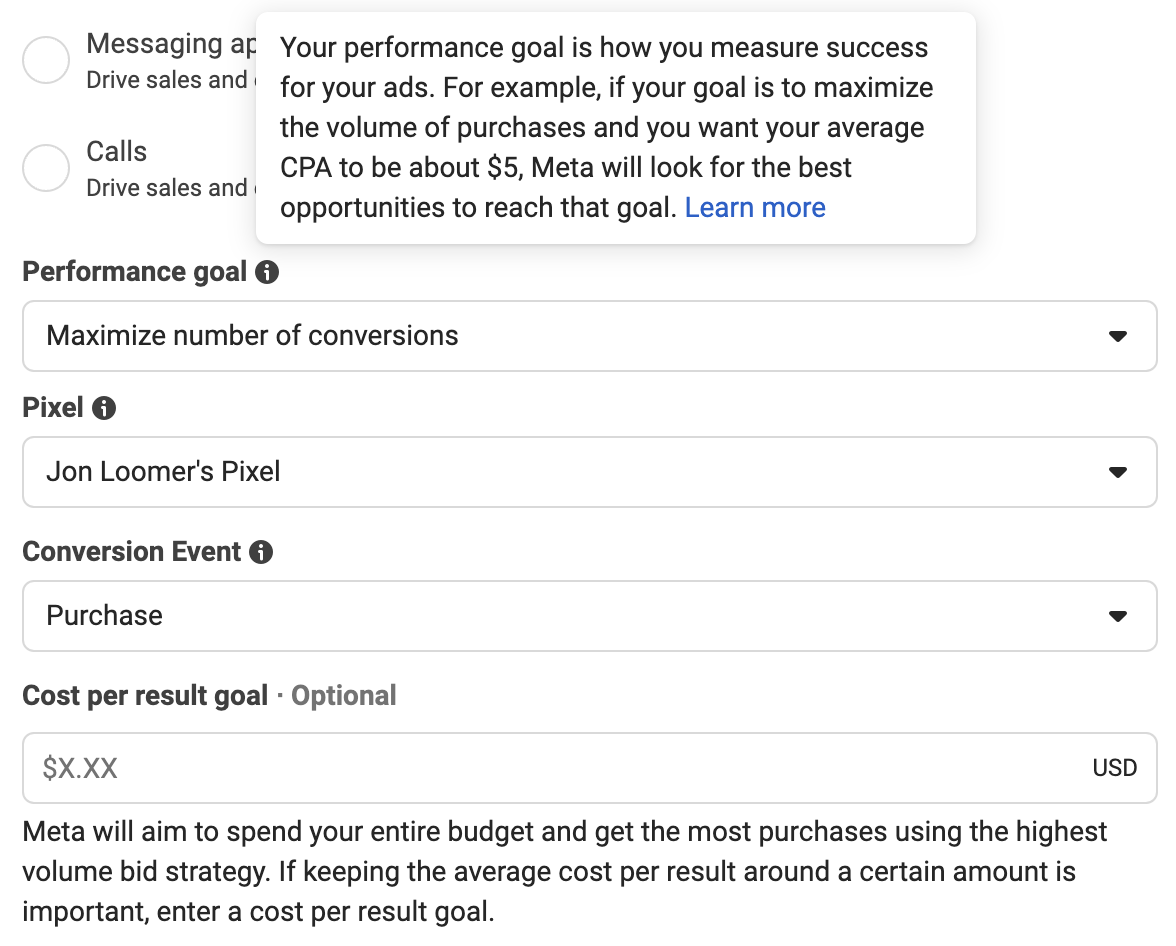The height and width of the screenshot is (946, 1176).
Task: Click the cost per result goal input field
Action: click(590, 768)
